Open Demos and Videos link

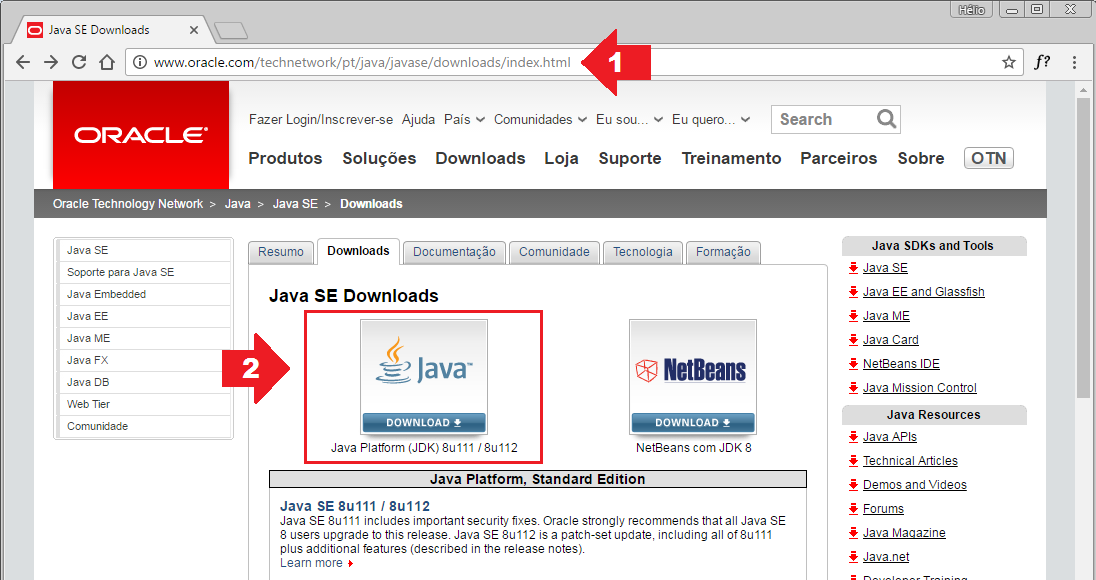tap(914, 485)
